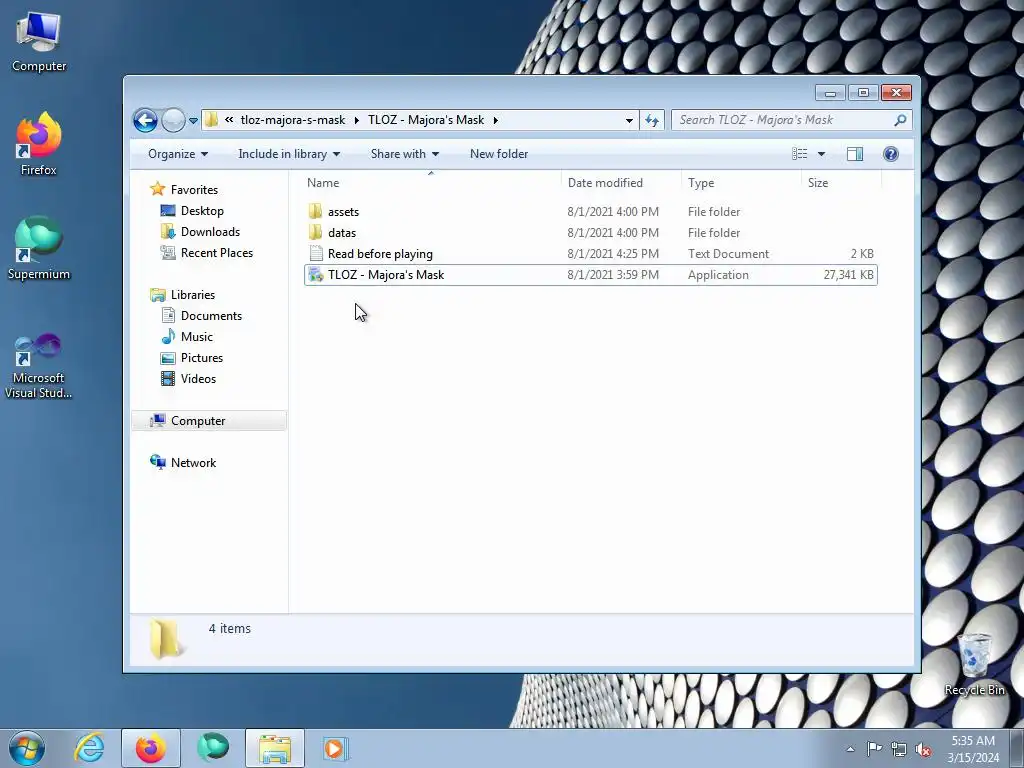The image size is (1024, 768).
Task: Click the network tray icon
Action: [x=899, y=749]
